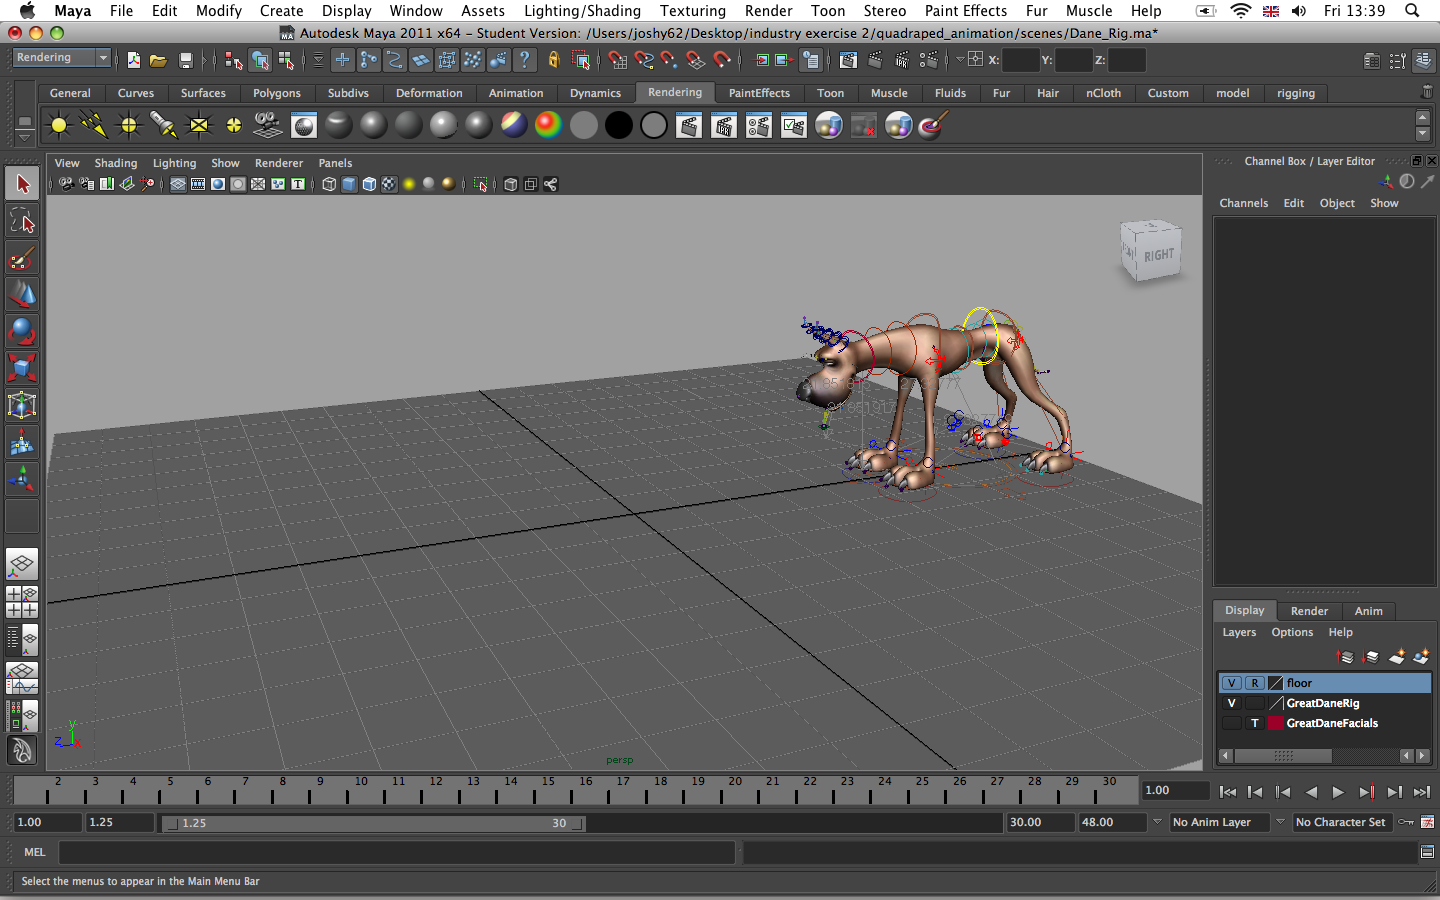Select the arrow Select tool in toolbox
Image resolution: width=1440 pixels, height=900 pixels.
(x=22, y=184)
